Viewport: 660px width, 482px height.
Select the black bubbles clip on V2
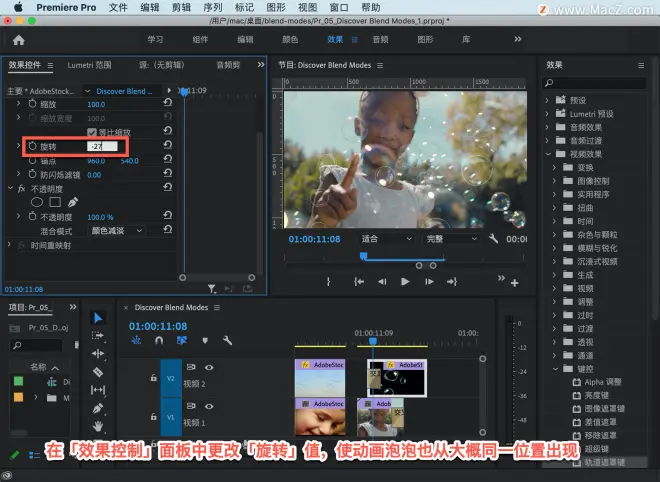point(397,378)
